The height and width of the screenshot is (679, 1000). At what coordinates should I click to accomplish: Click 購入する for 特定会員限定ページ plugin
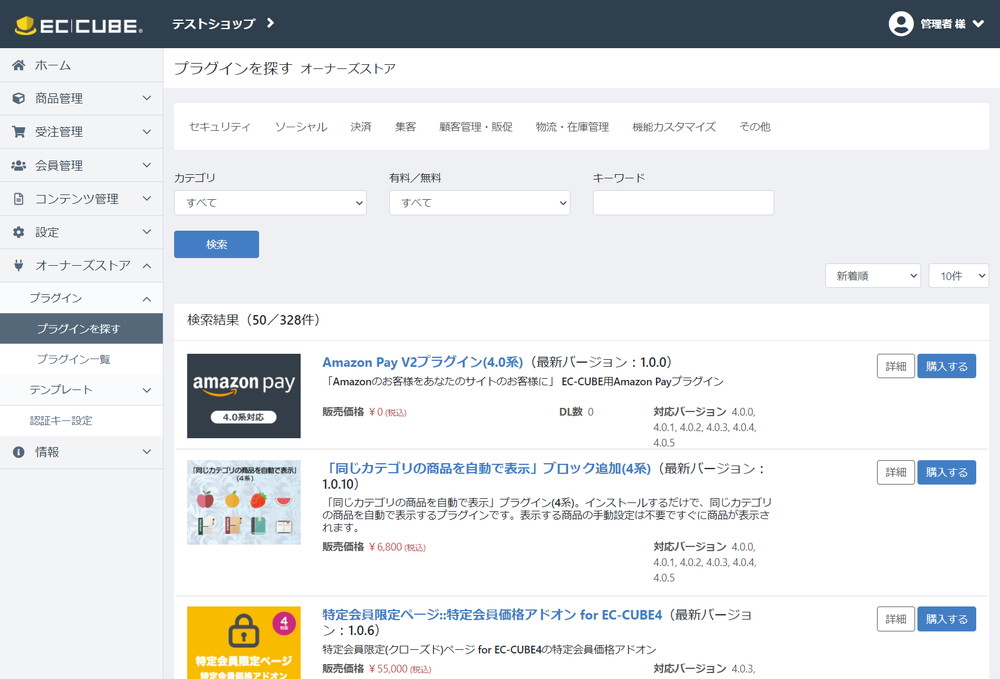[x=946, y=619]
